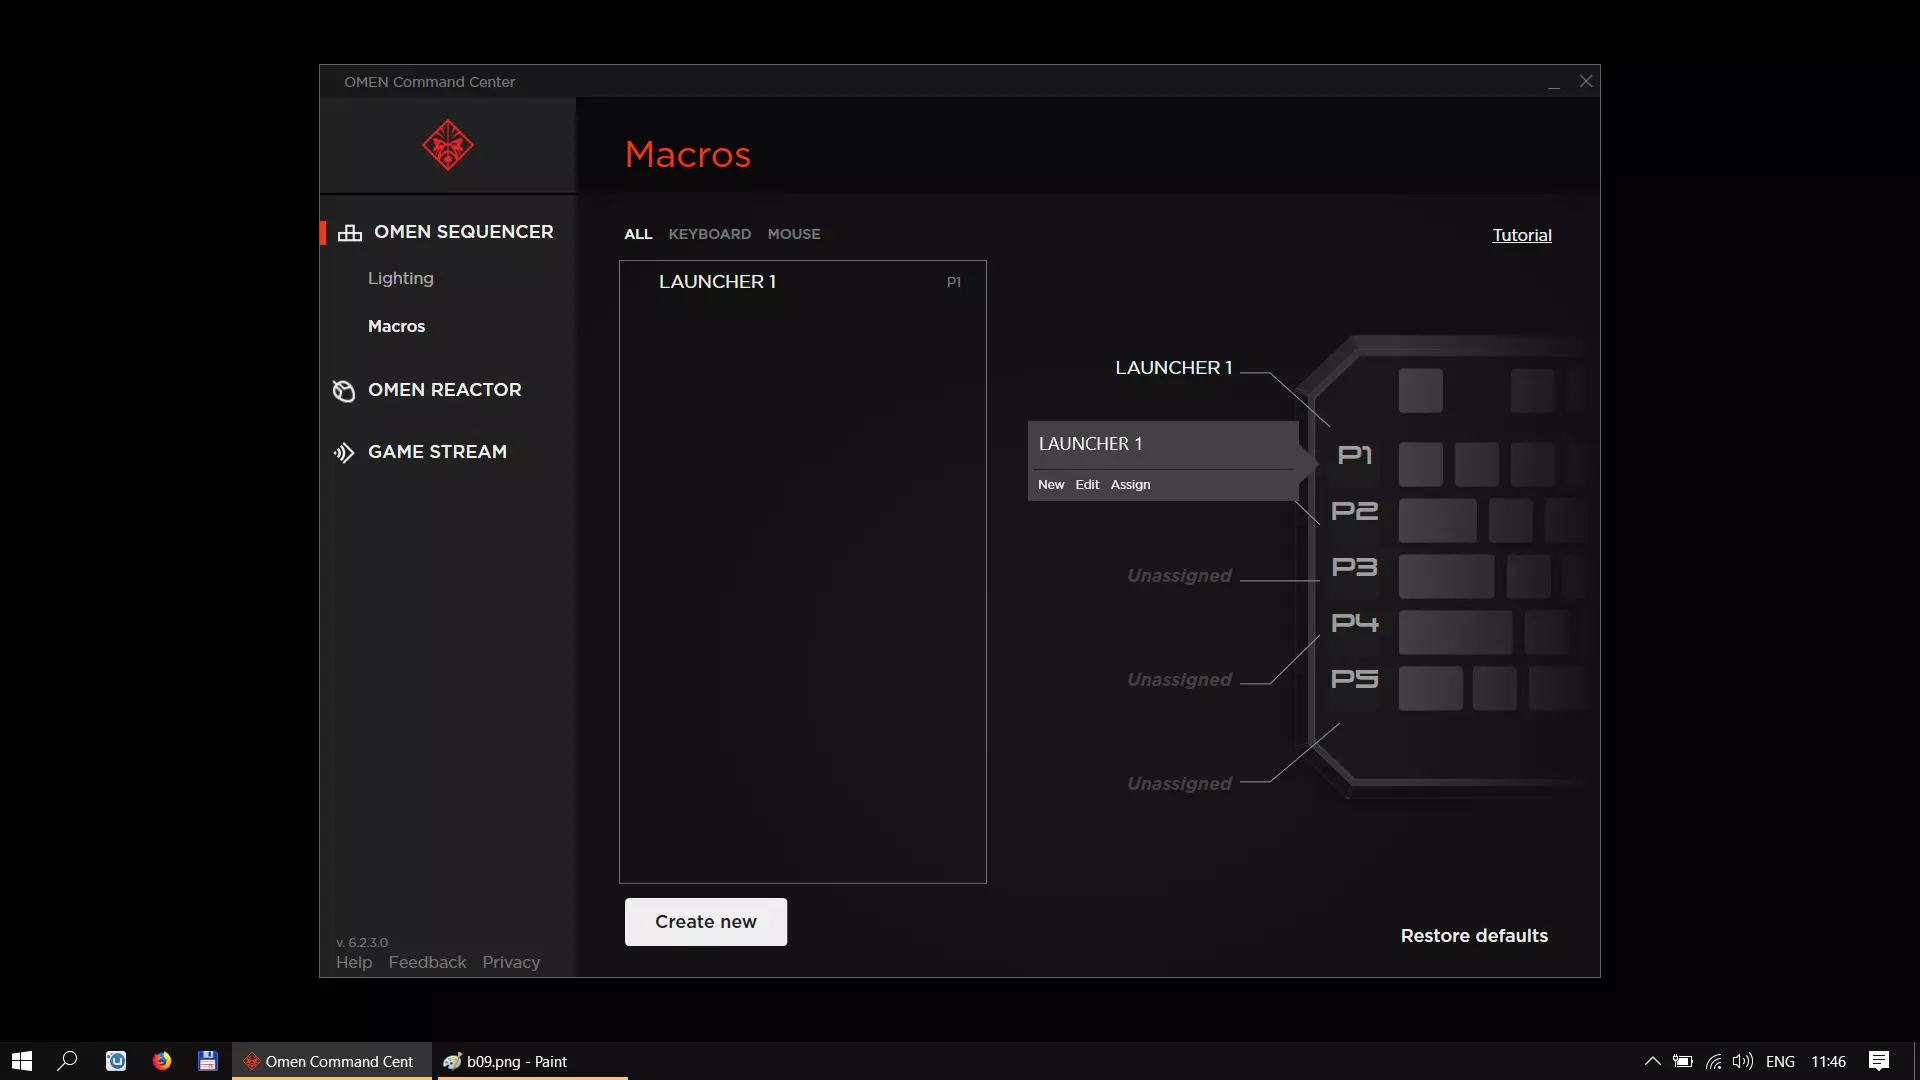Open Windows taskbar search

[67, 1061]
